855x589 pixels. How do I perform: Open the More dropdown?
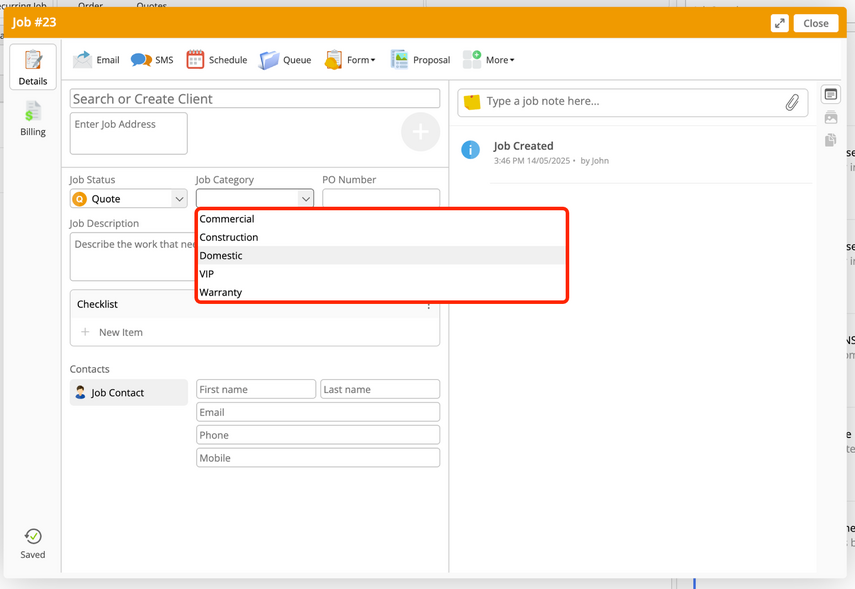coord(489,59)
